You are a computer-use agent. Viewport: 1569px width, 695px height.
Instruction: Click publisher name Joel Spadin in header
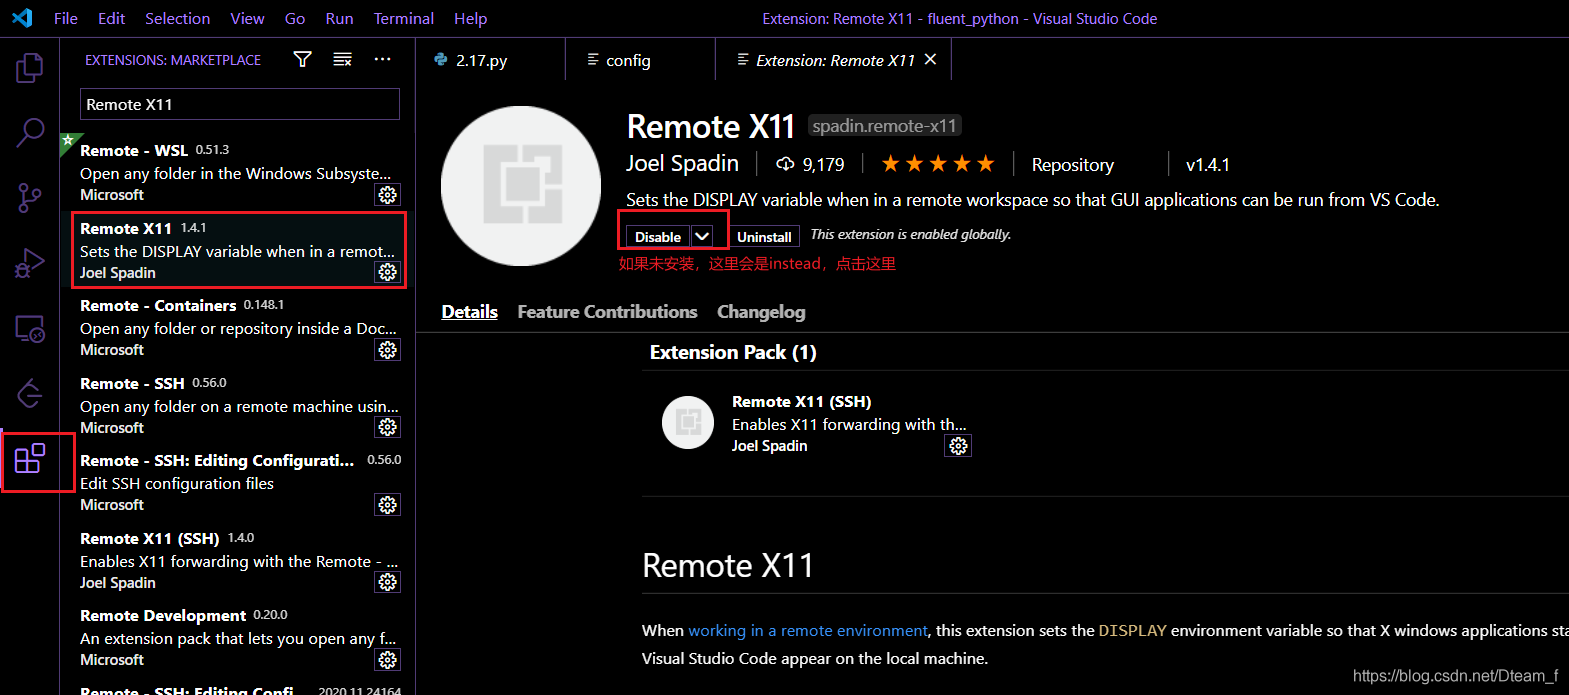click(682, 163)
